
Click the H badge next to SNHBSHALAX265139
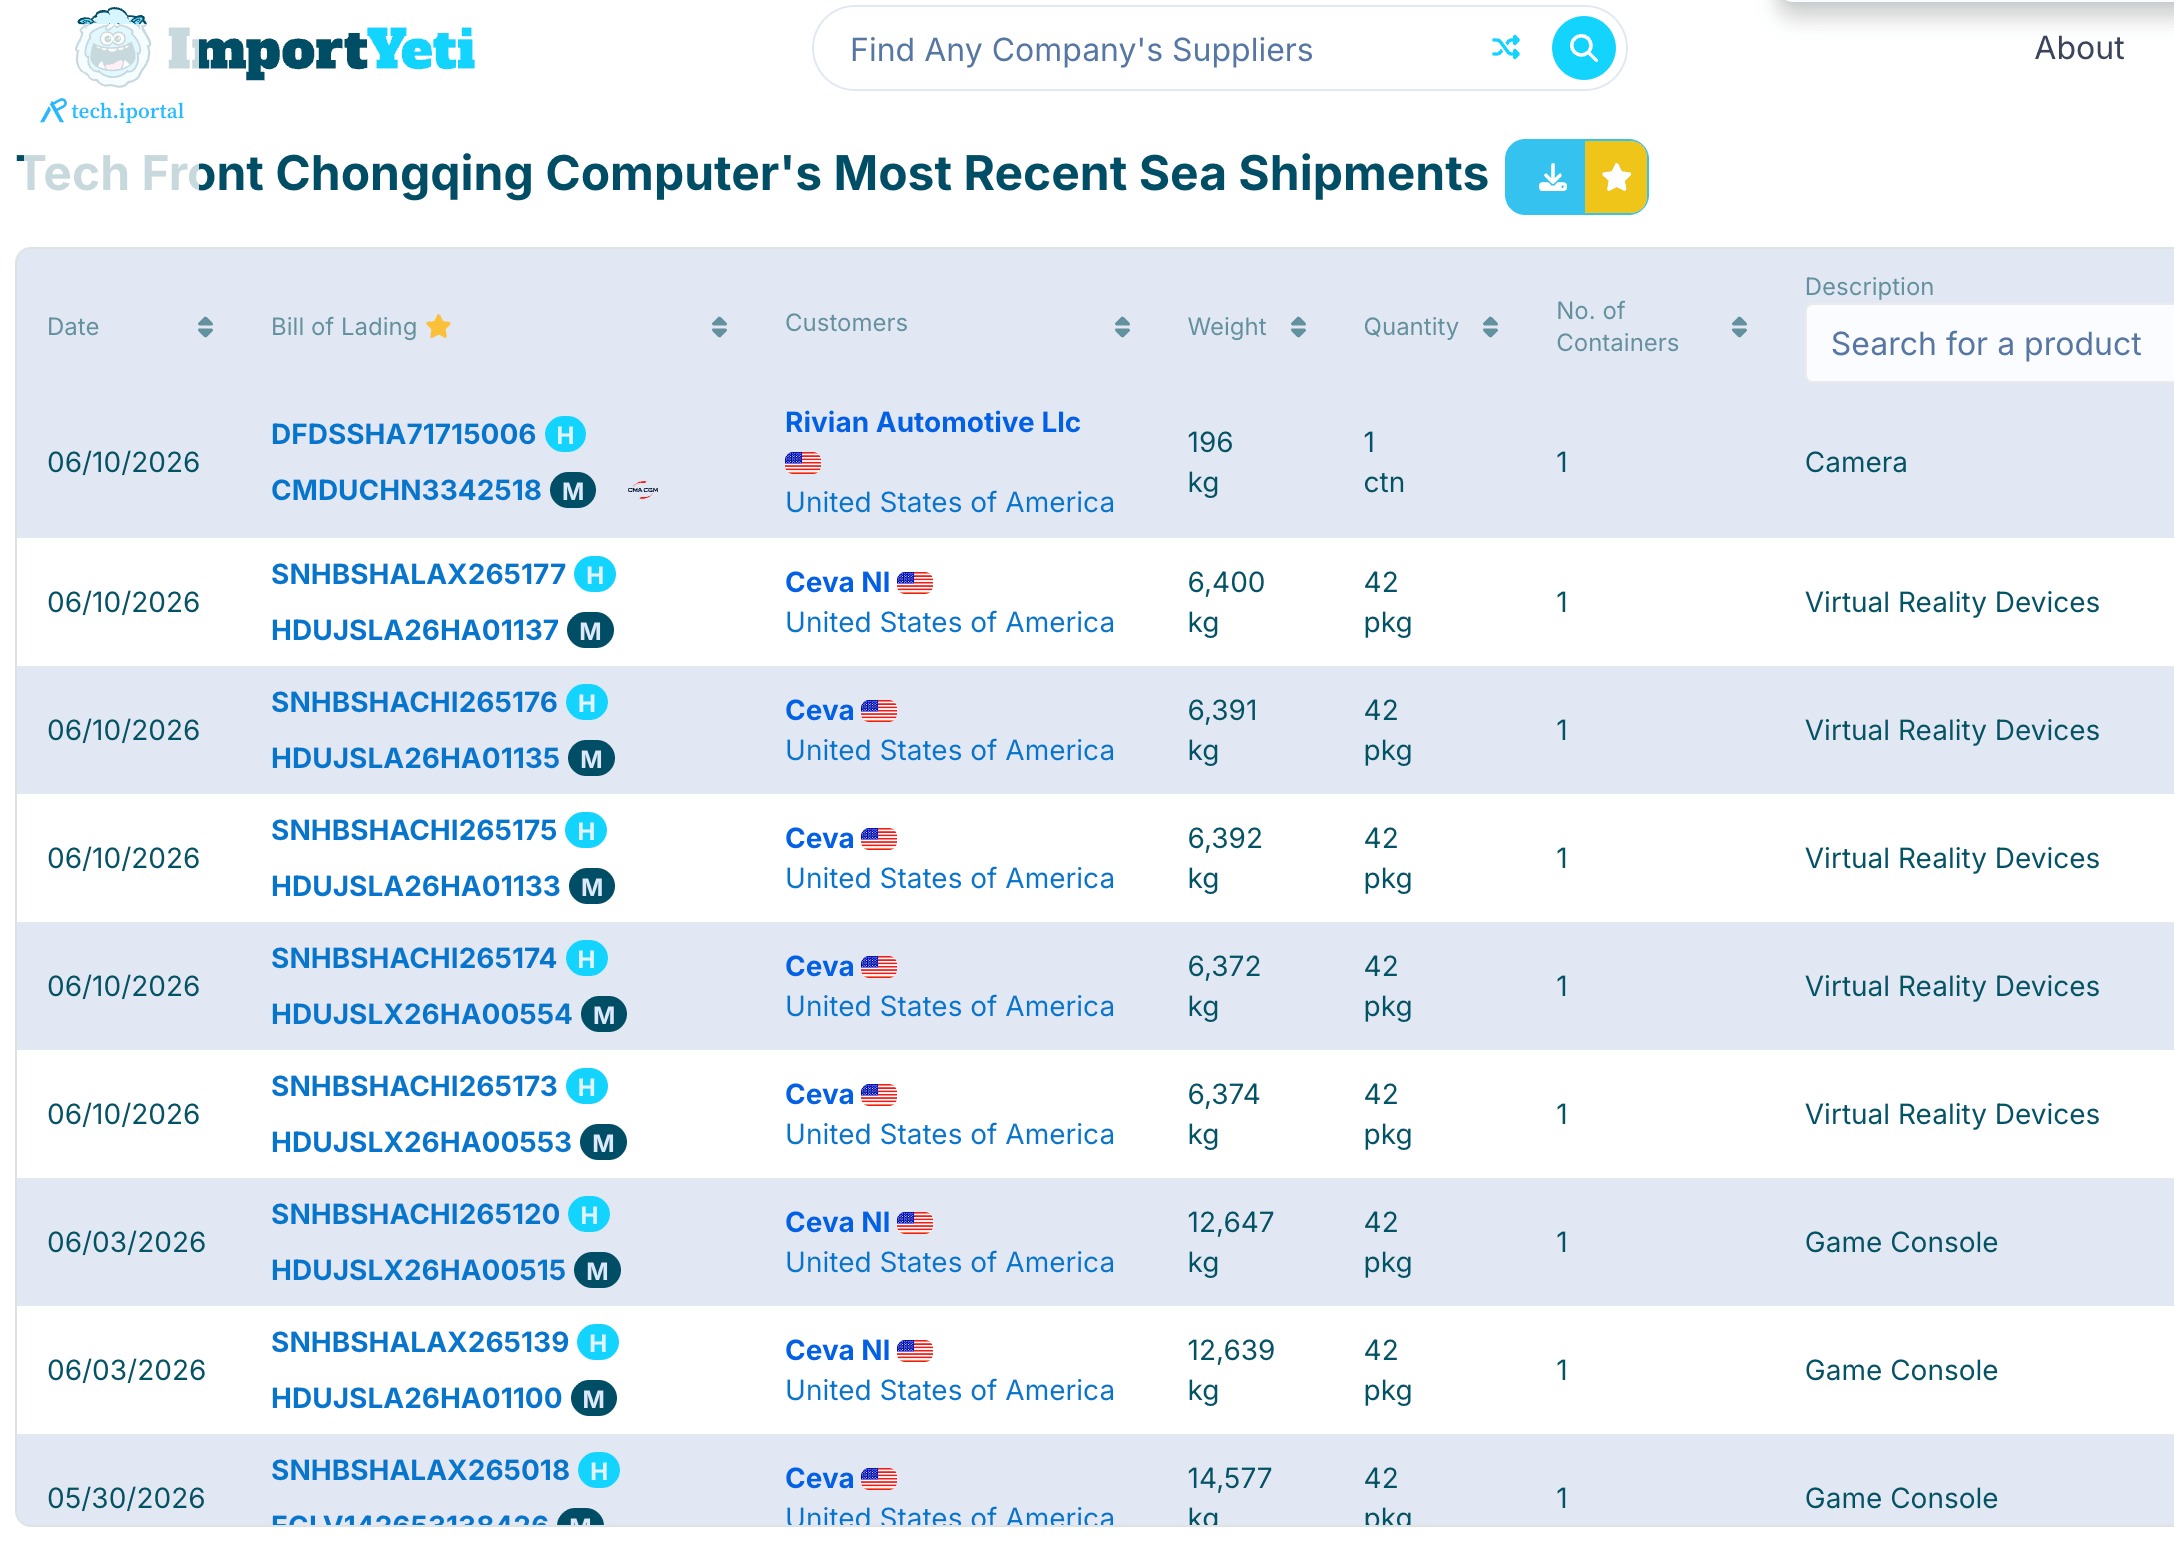598,1342
